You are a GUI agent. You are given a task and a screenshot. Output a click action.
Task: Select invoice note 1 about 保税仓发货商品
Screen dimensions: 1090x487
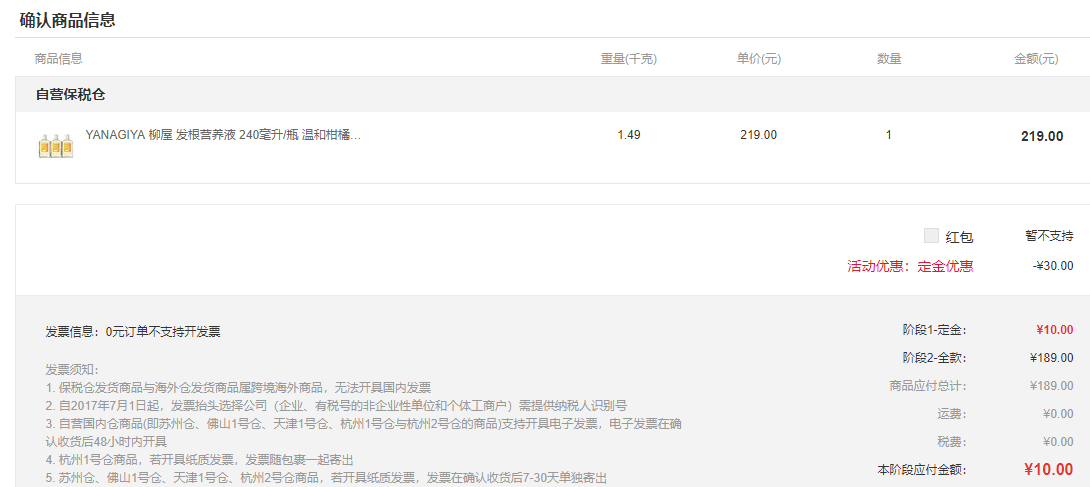click(238, 387)
